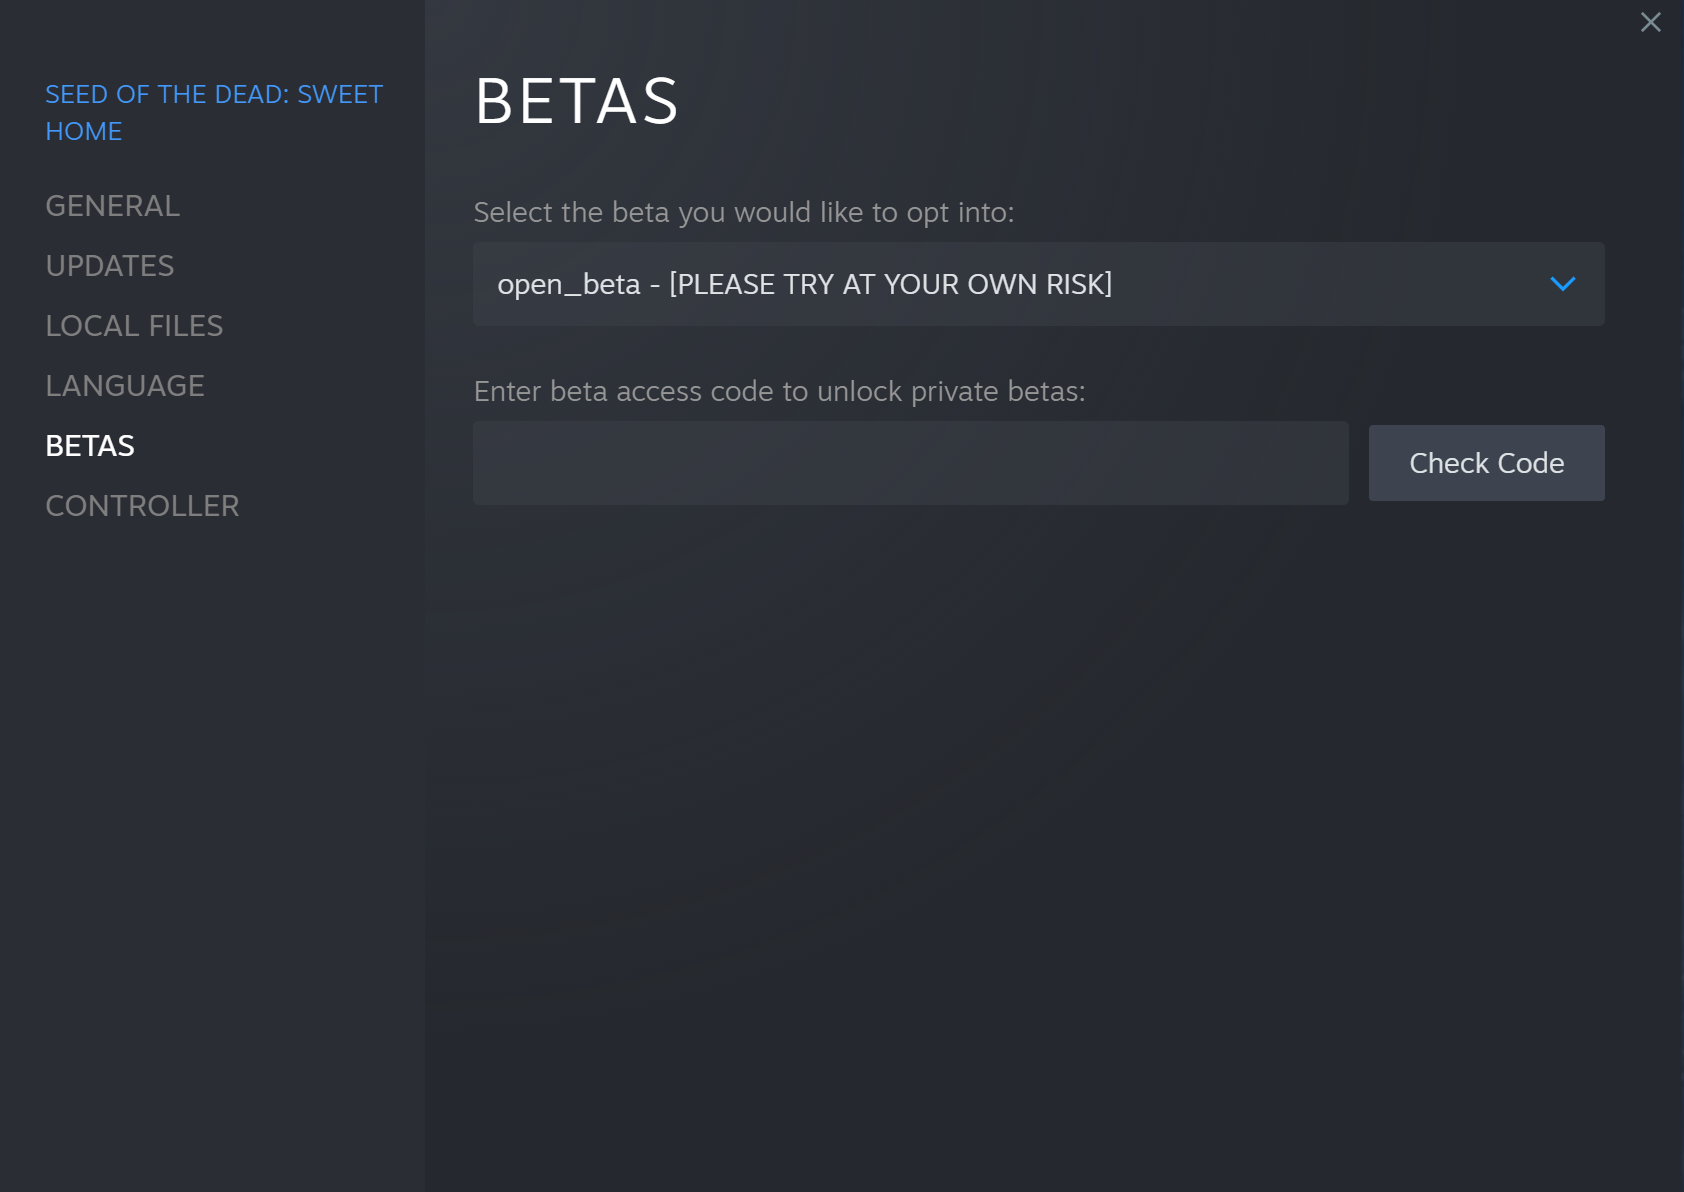Click the HOME line of the game title

click(x=84, y=132)
